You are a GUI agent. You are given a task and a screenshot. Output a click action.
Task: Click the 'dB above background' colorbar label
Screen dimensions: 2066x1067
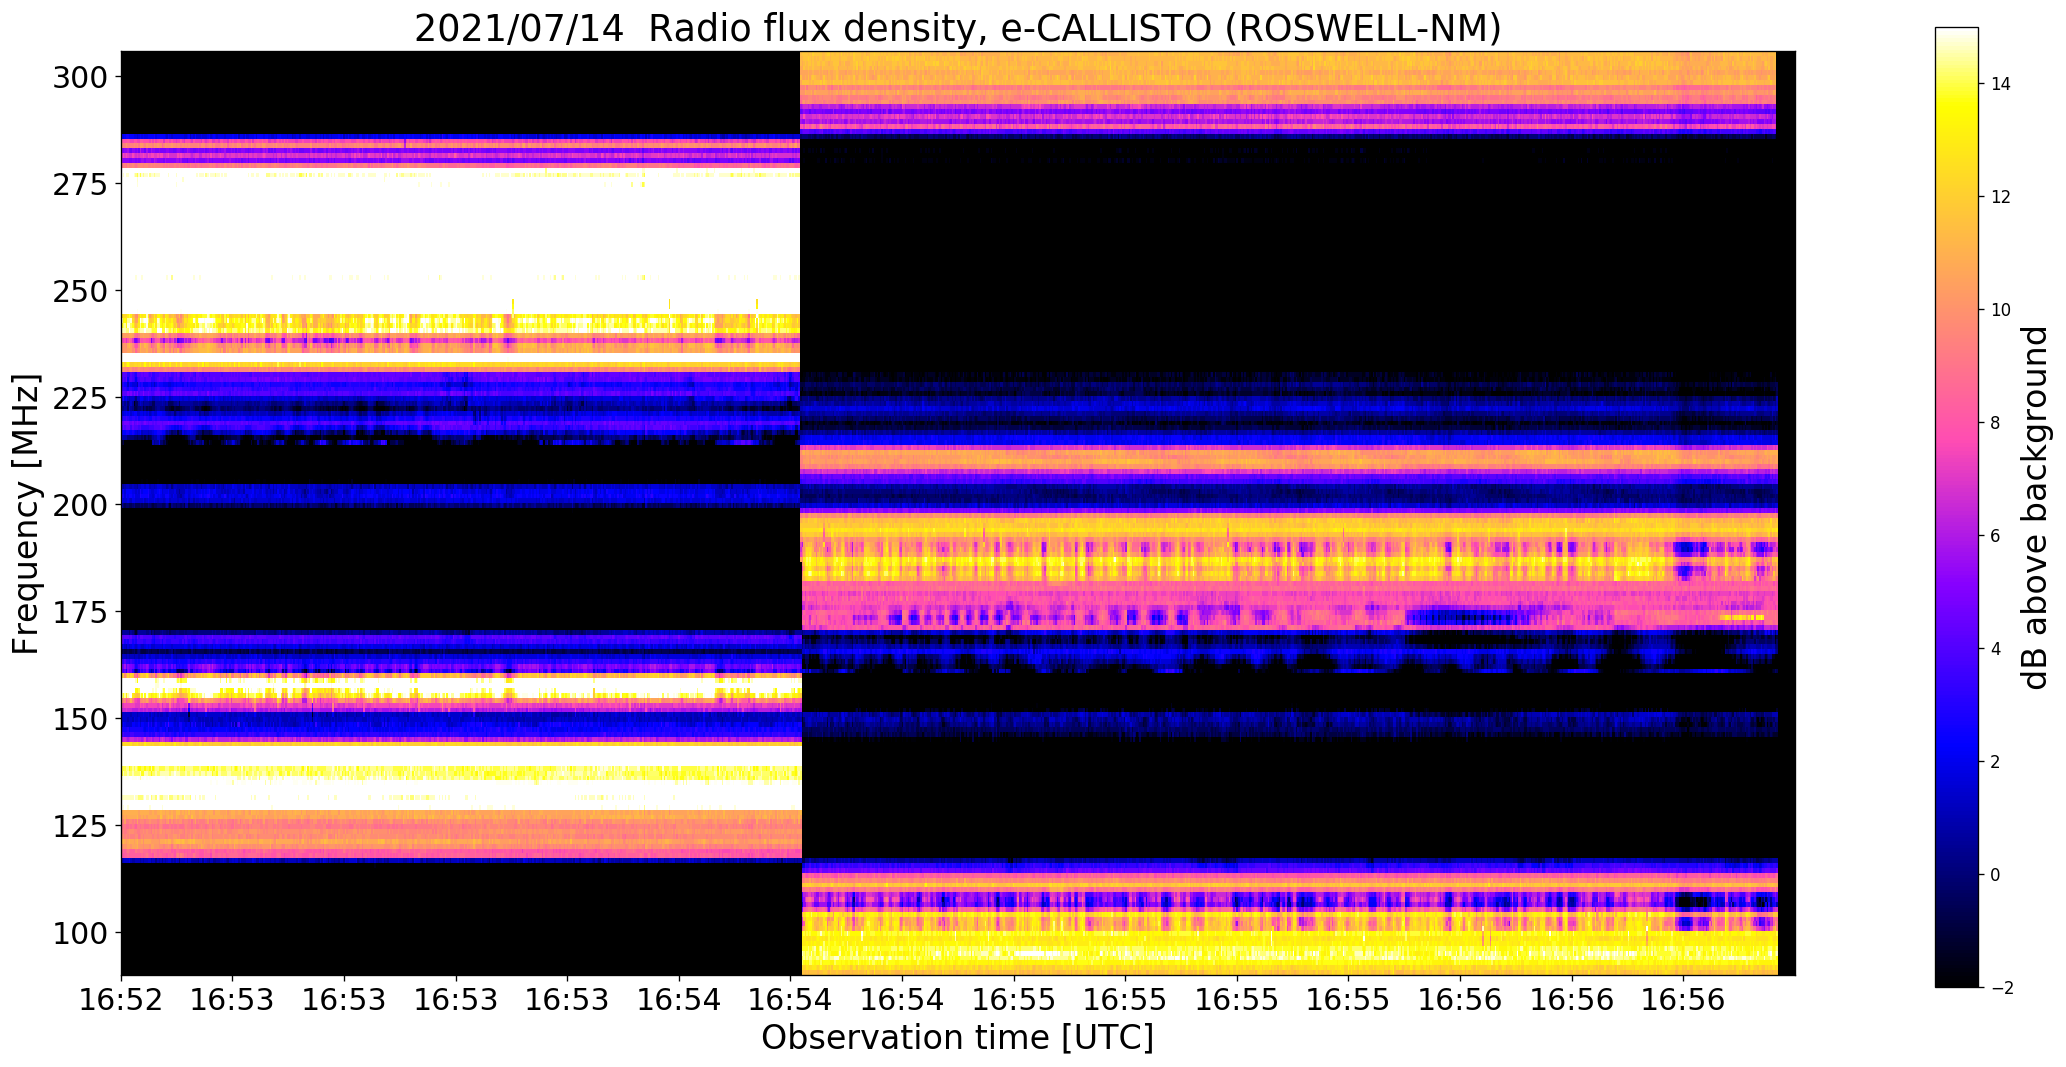pos(2036,508)
